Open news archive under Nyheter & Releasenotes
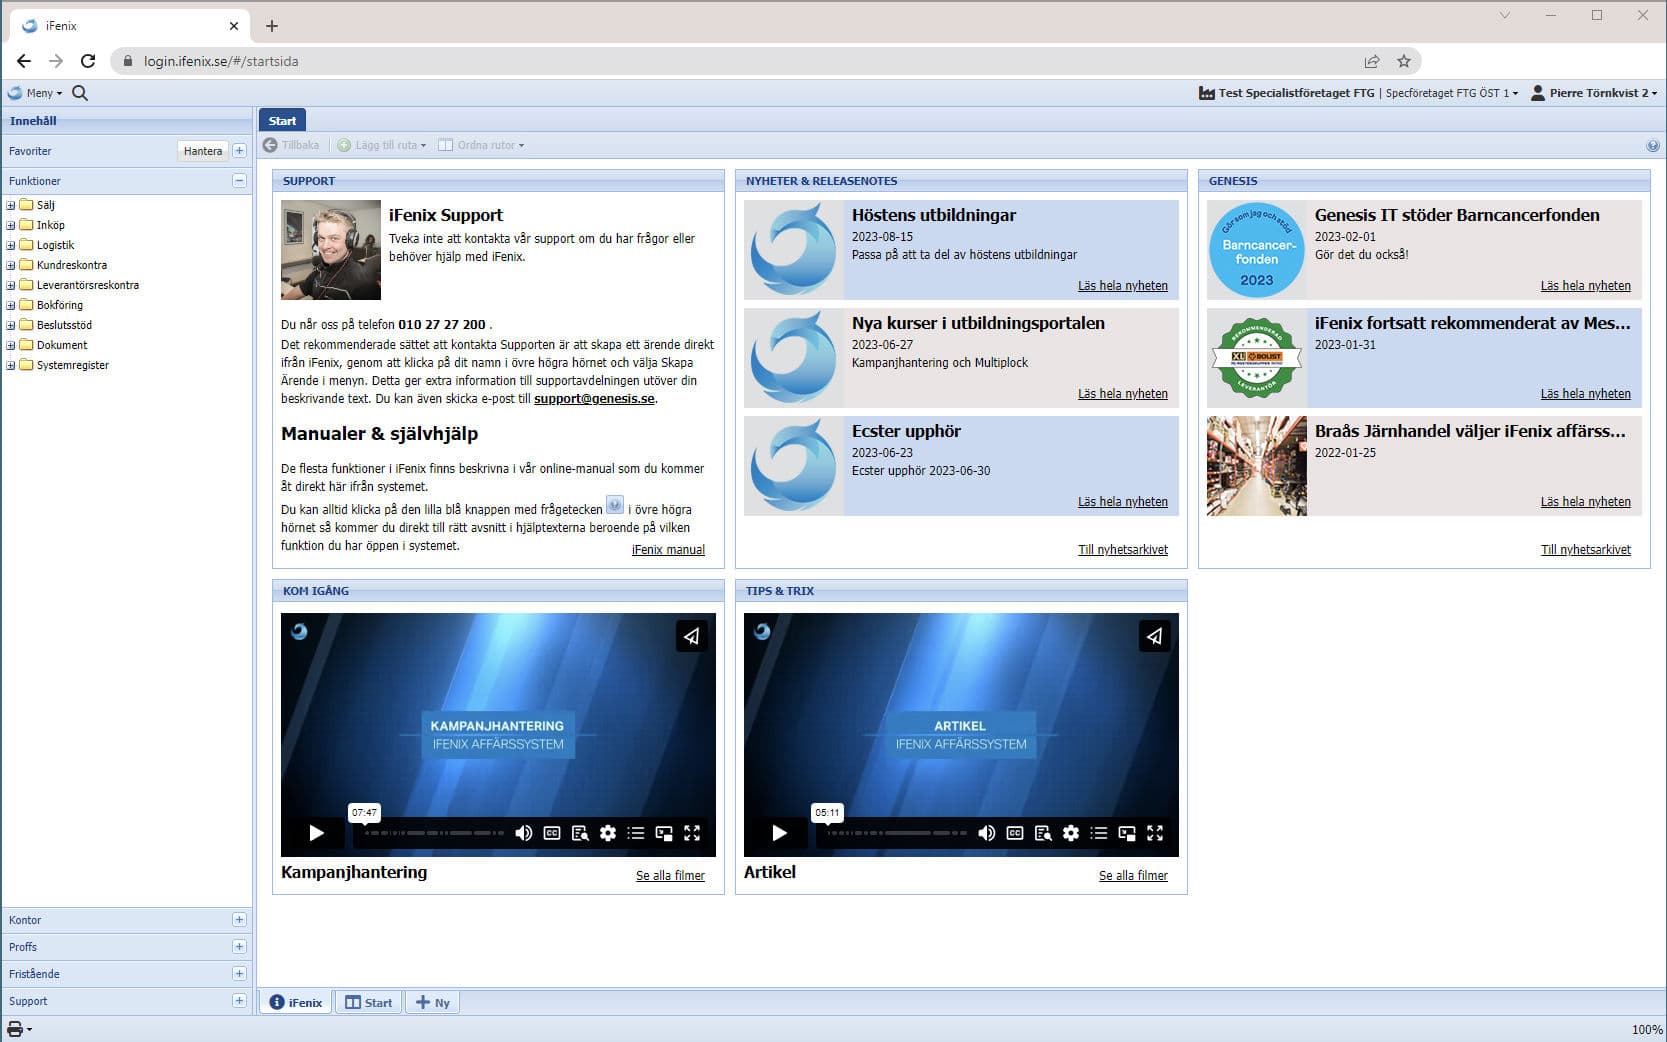The height and width of the screenshot is (1042, 1667). click(1122, 550)
